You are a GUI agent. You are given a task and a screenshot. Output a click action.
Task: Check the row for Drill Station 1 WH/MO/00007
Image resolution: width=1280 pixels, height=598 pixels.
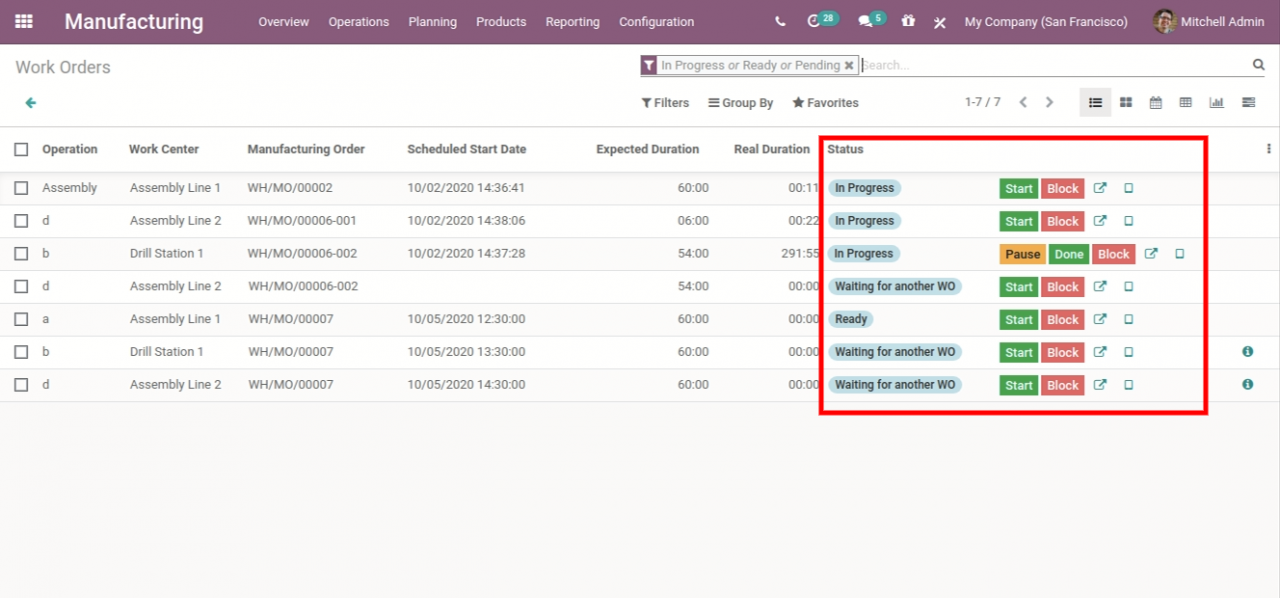pyautogui.click(x=21, y=351)
